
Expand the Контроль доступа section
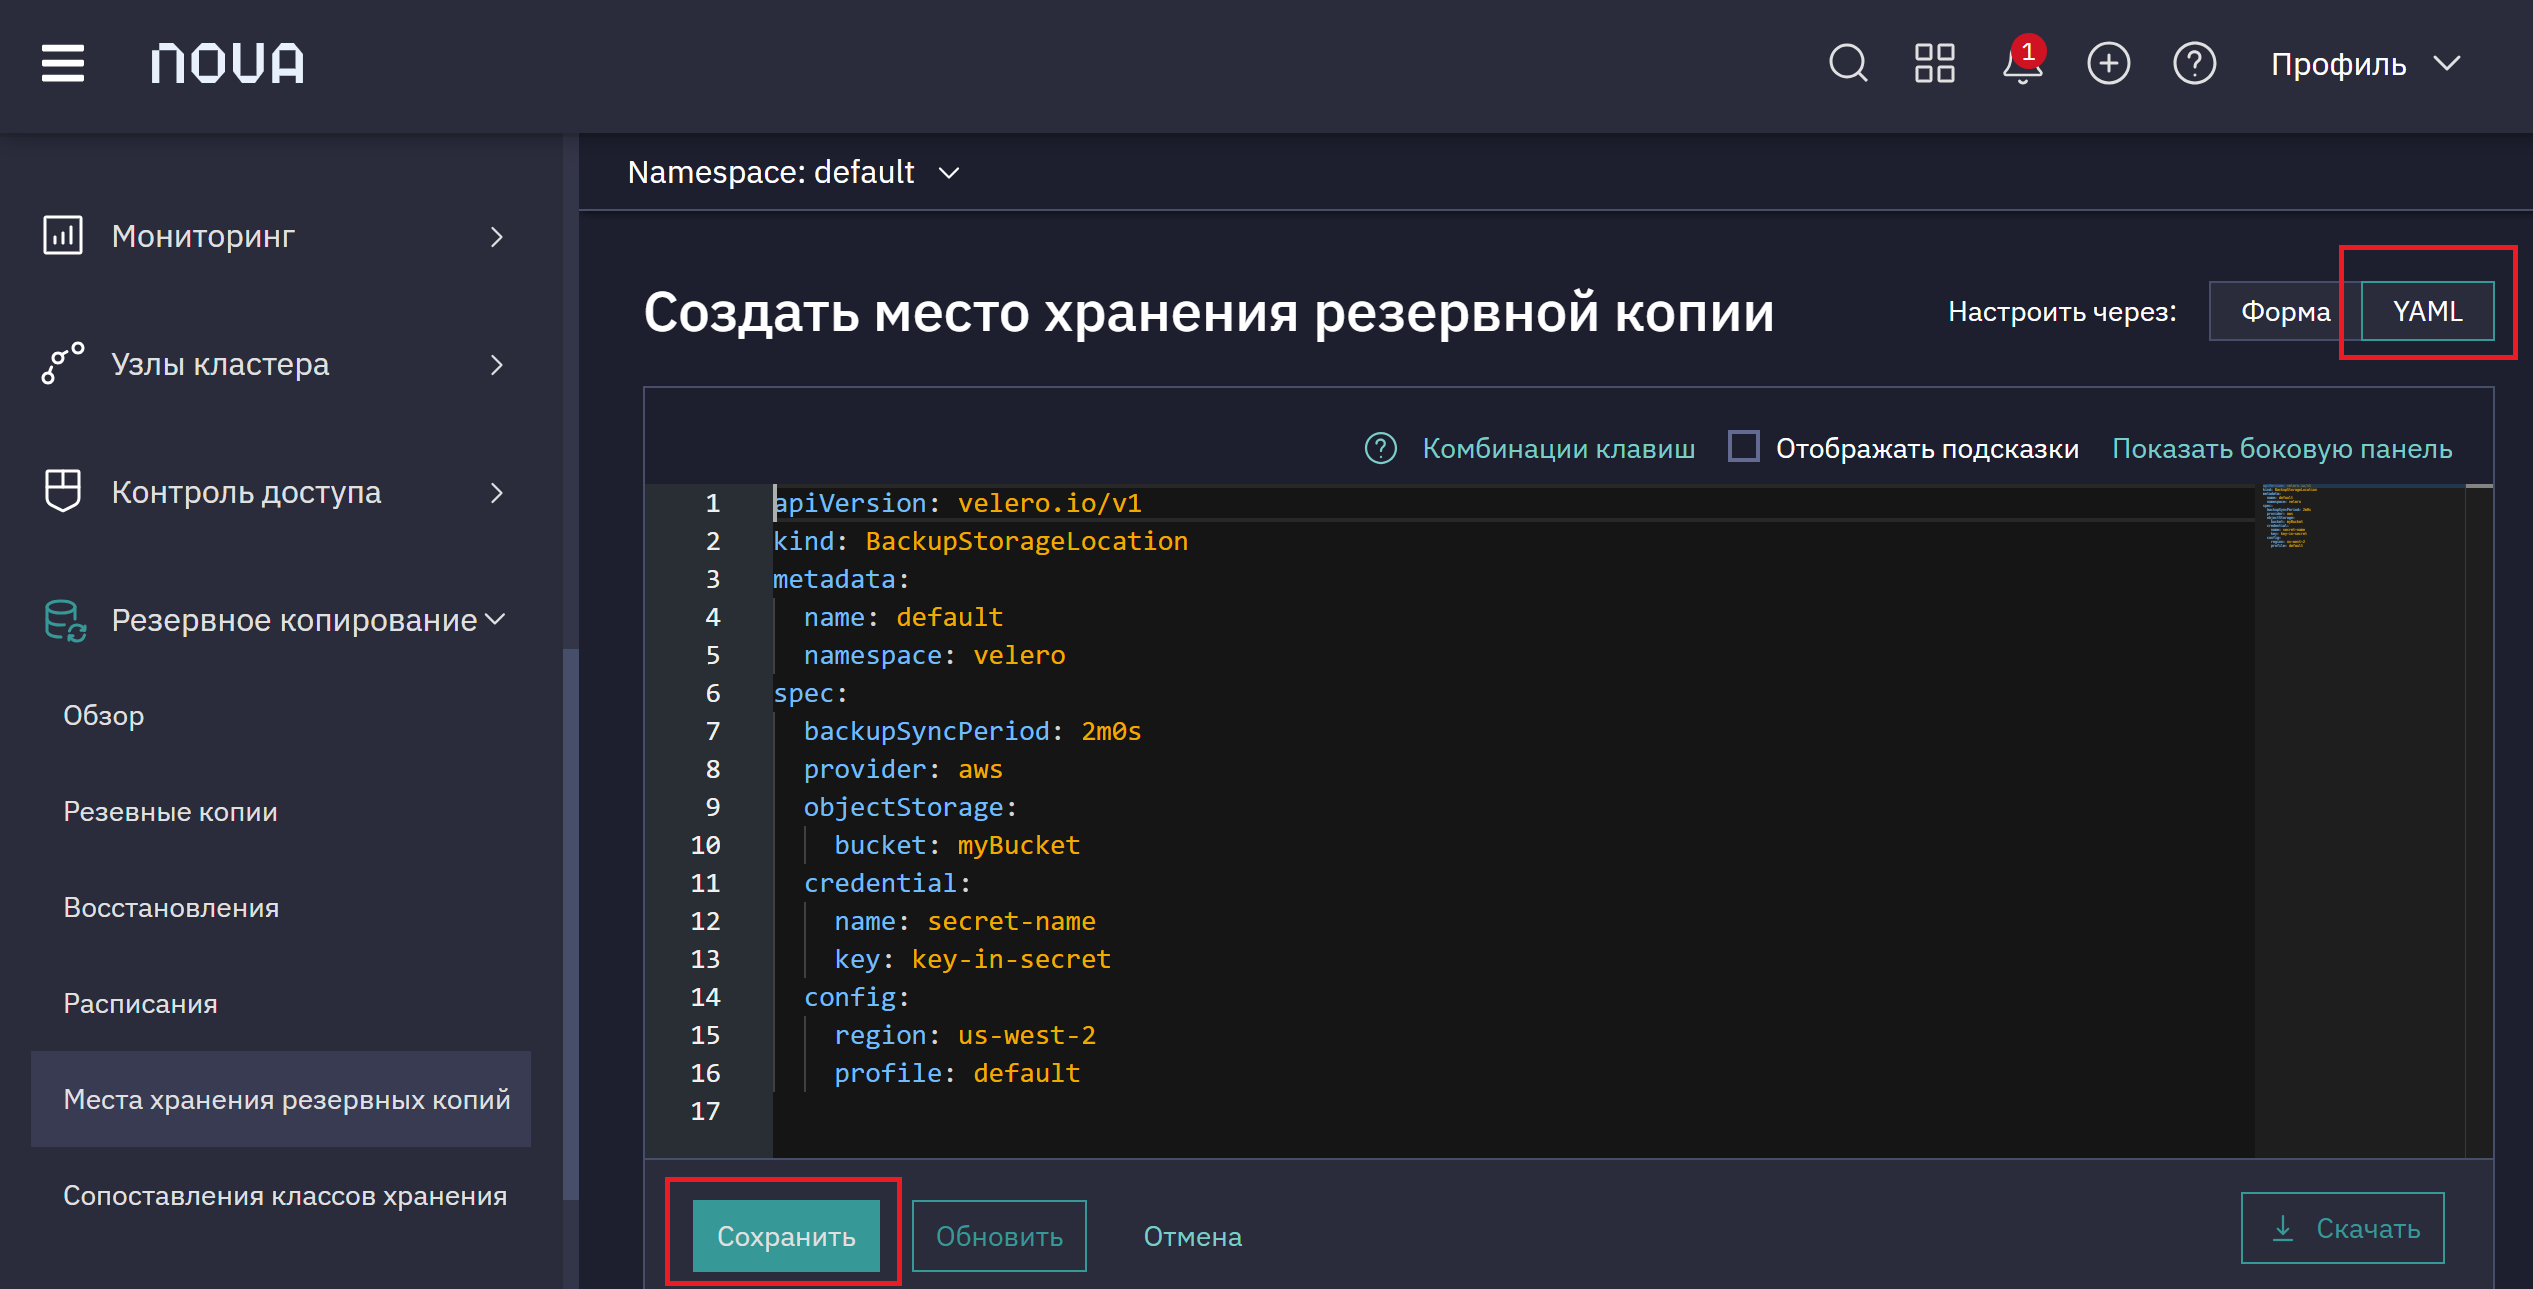pos(496,492)
